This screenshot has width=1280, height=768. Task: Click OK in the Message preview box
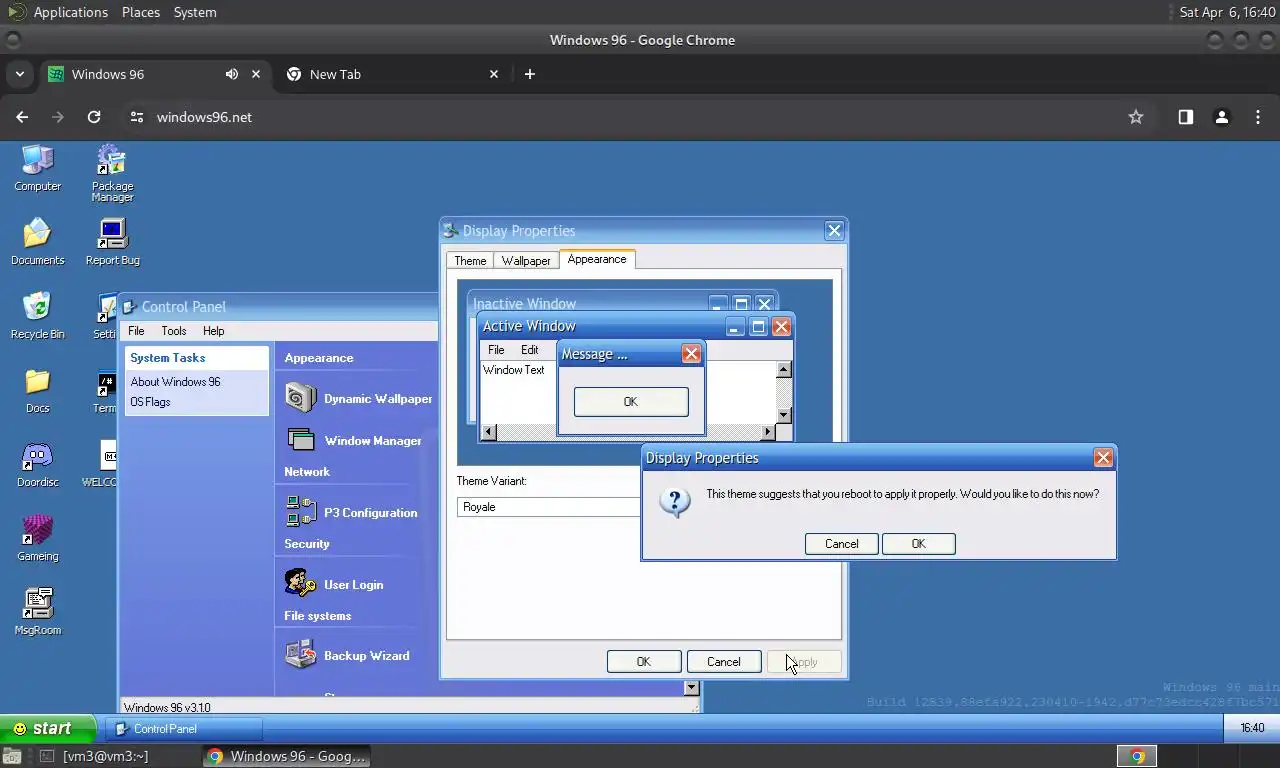click(631, 402)
